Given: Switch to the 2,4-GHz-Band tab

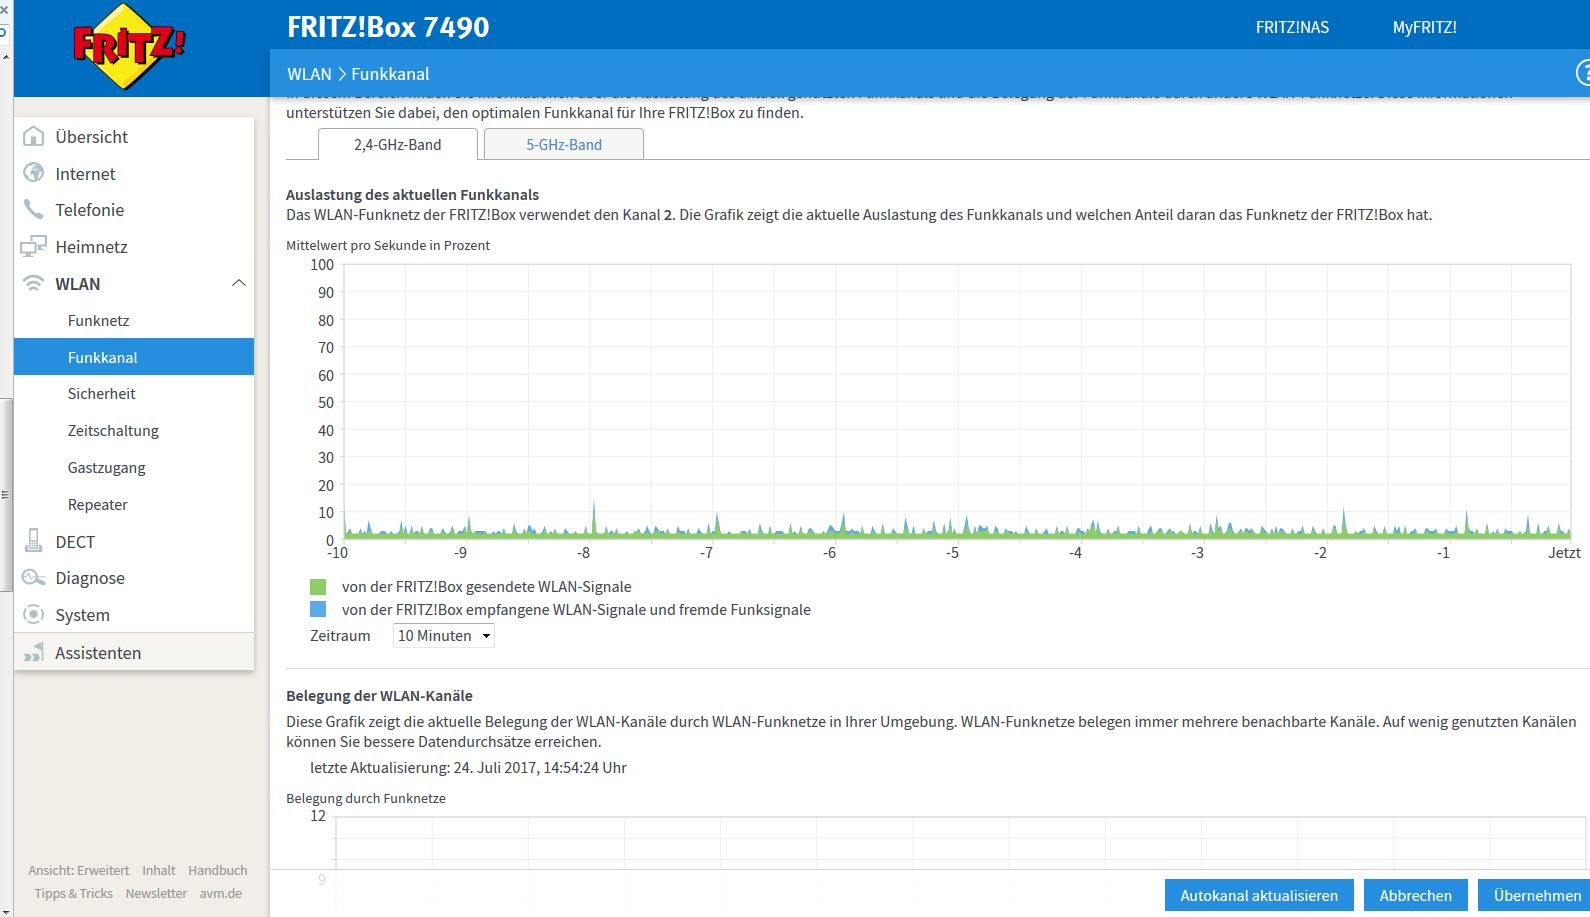Looking at the screenshot, I should 397,144.
